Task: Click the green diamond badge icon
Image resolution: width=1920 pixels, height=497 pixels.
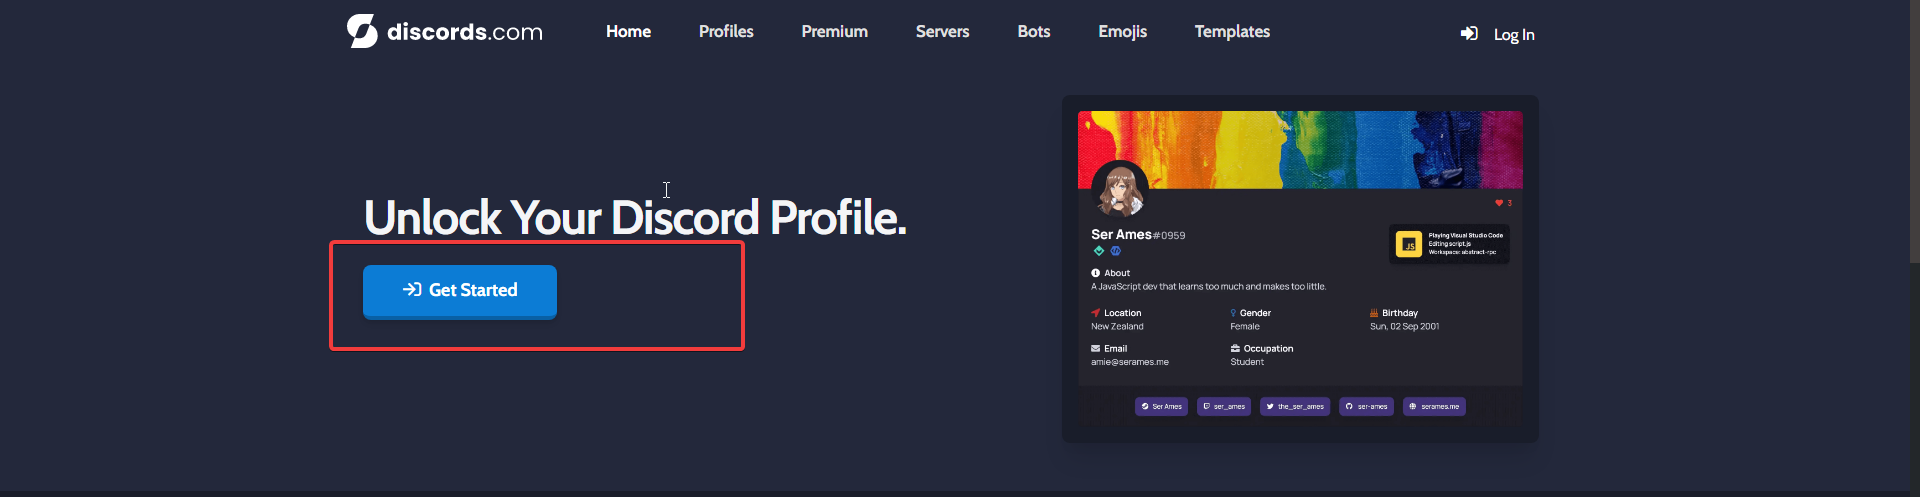Action: pos(1099,251)
